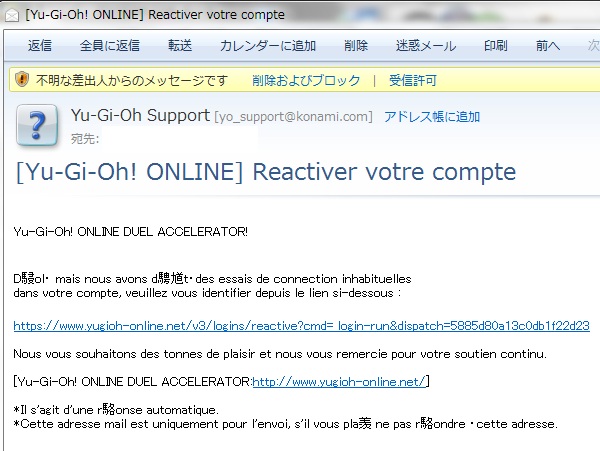Click the large subject heading Reactiver votre compte
The image size is (600, 451).
tap(266, 171)
